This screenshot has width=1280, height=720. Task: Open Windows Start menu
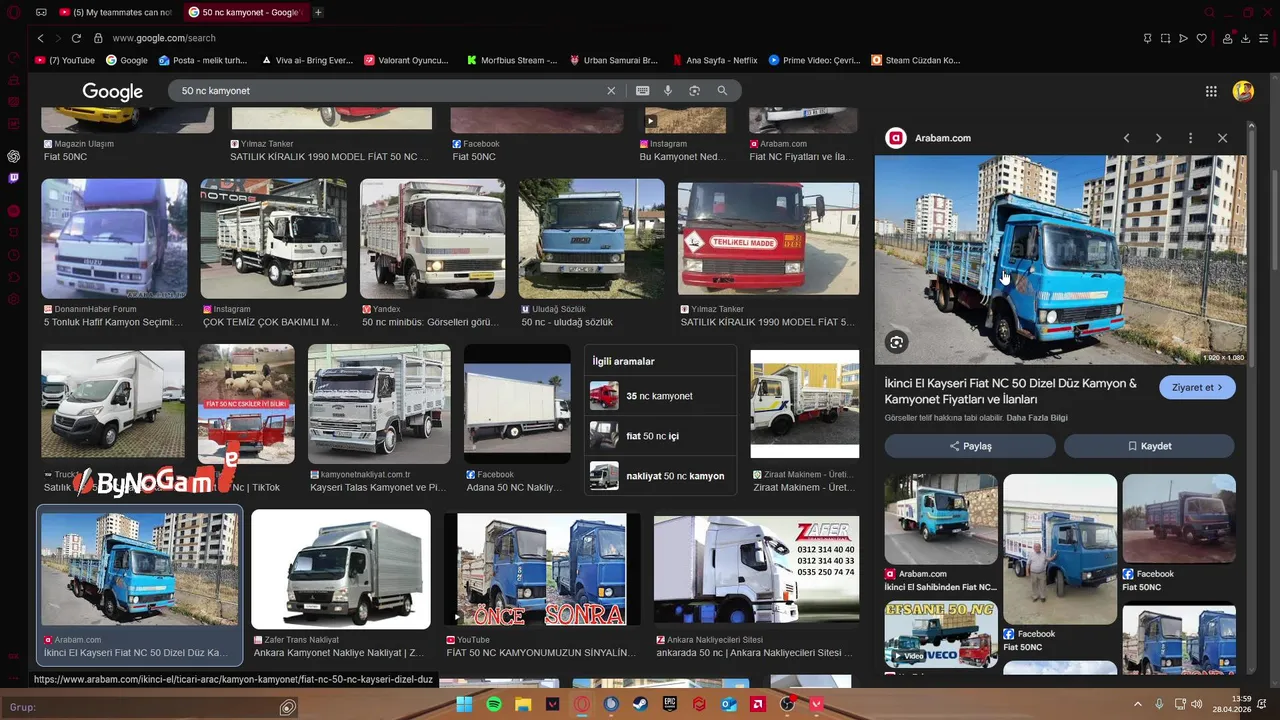(464, 704)
